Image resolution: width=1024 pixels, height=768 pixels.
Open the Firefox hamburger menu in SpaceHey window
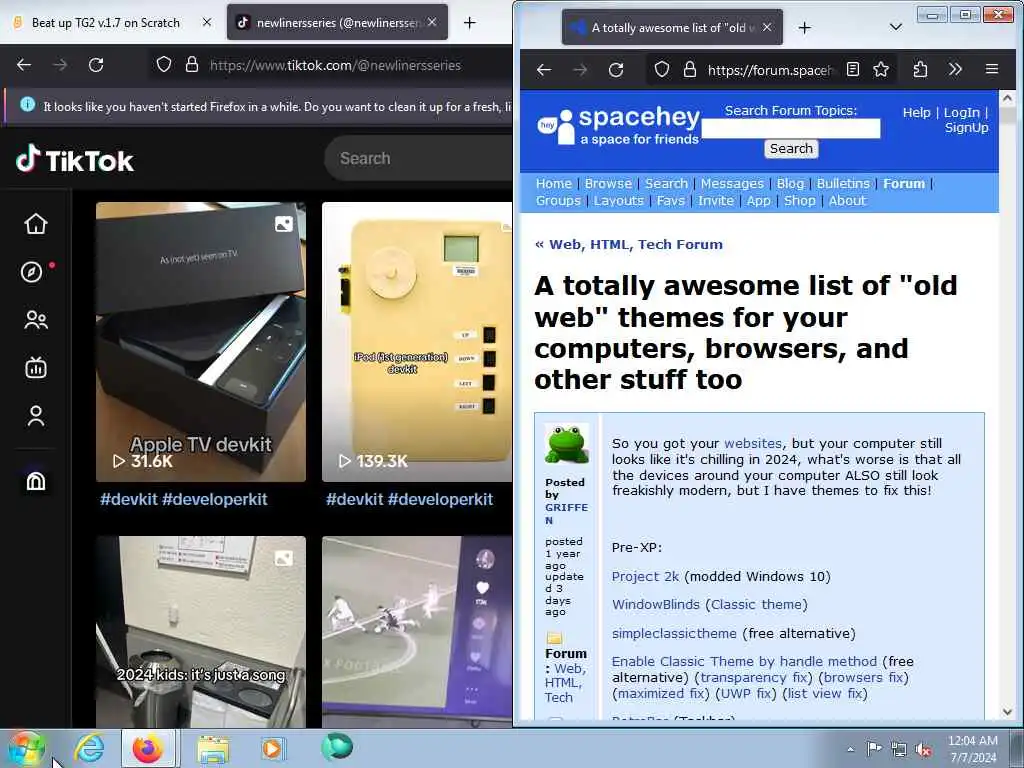click(992, 69)
